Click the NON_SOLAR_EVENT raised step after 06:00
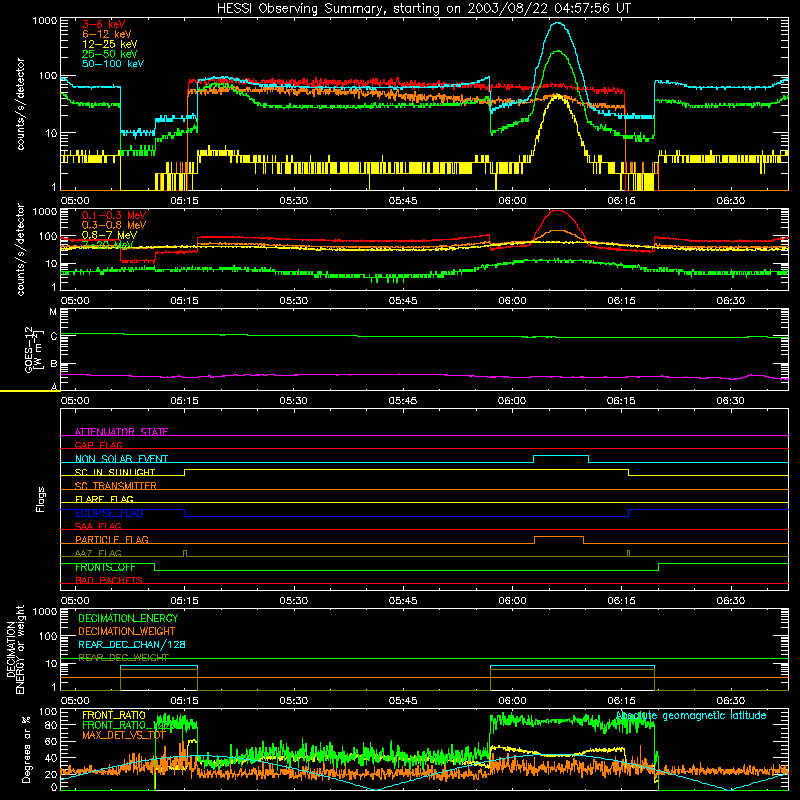This screenshot has height=800, width=800. [561, 456]
